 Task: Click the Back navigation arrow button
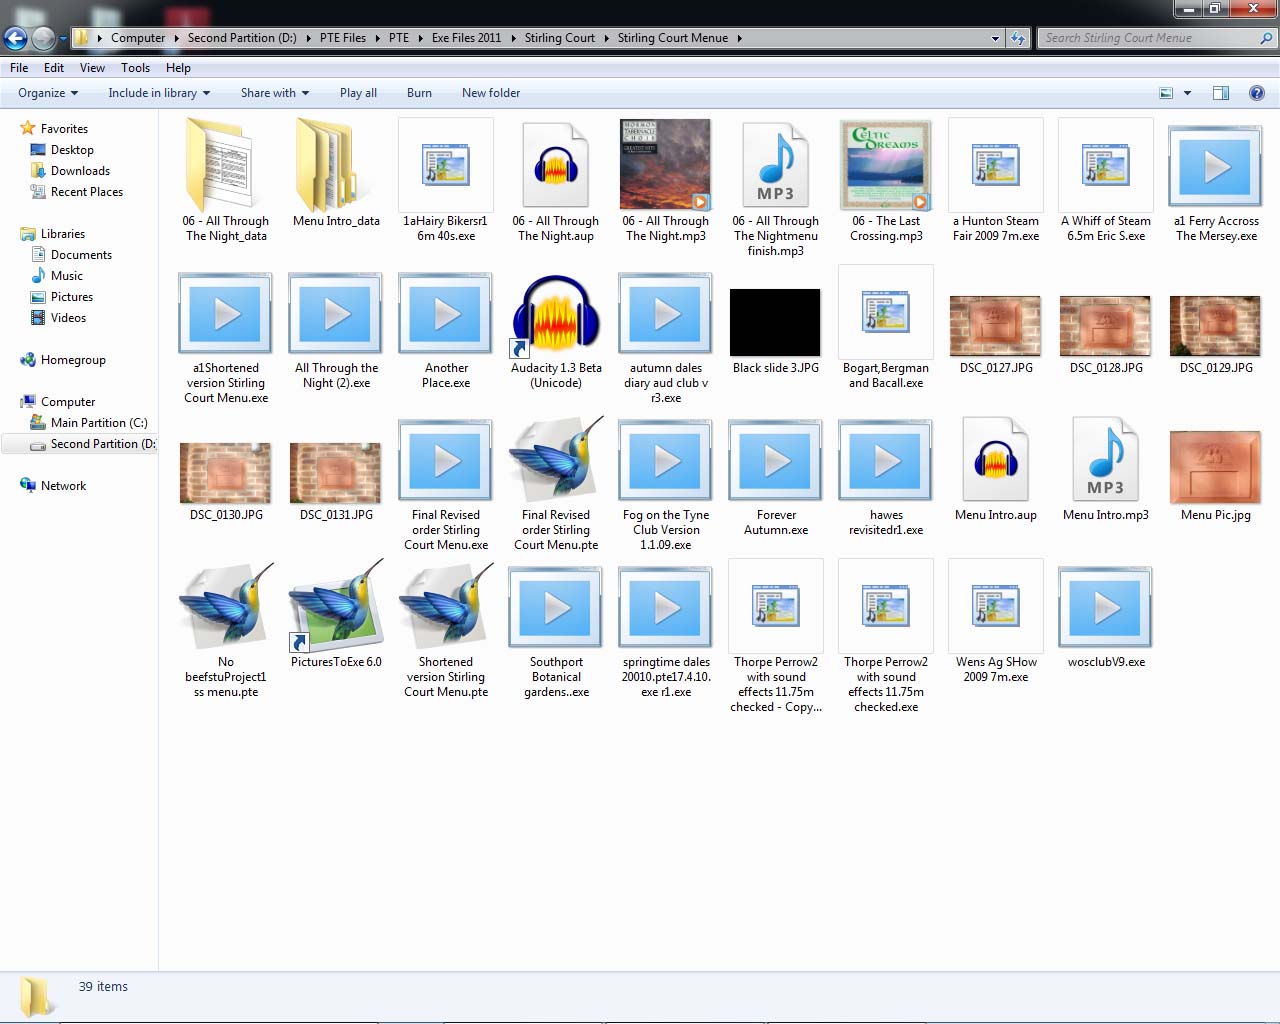pyautogui.click(x=16, y=39)
